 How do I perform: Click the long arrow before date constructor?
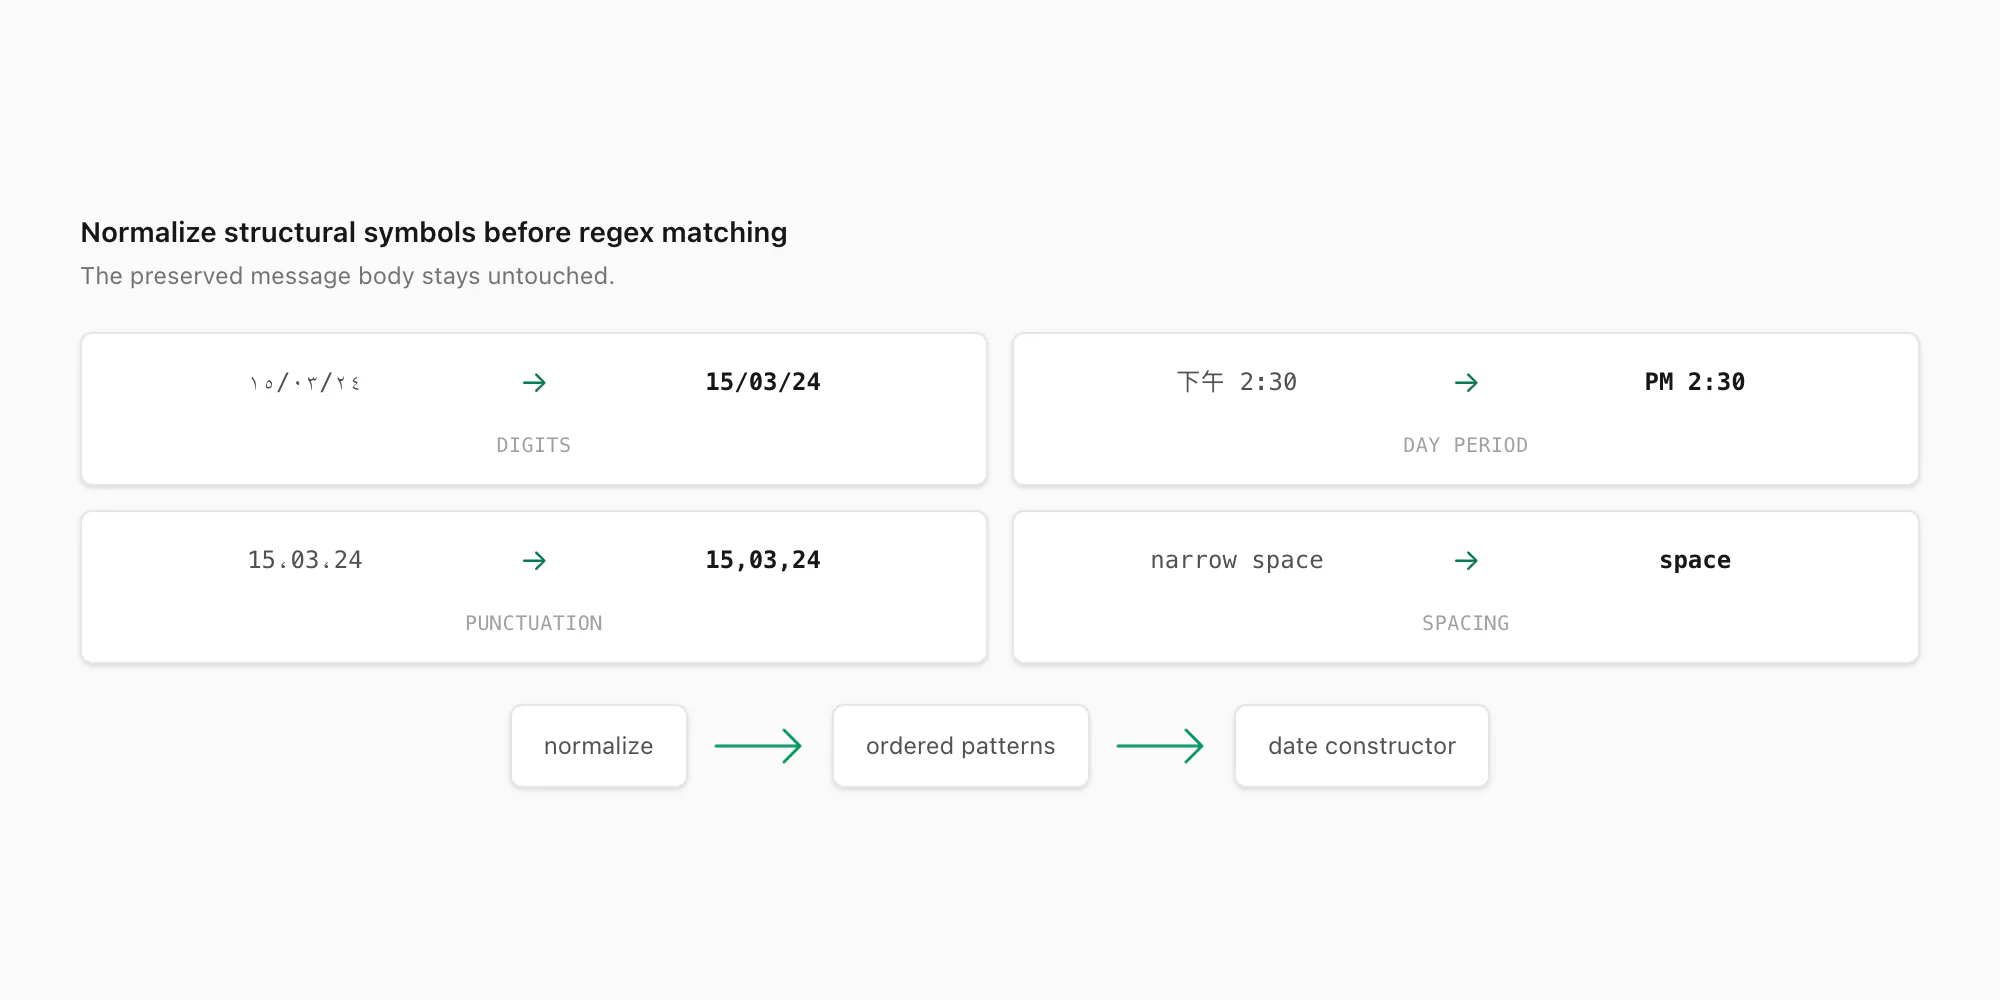(x=1160, y=746)
